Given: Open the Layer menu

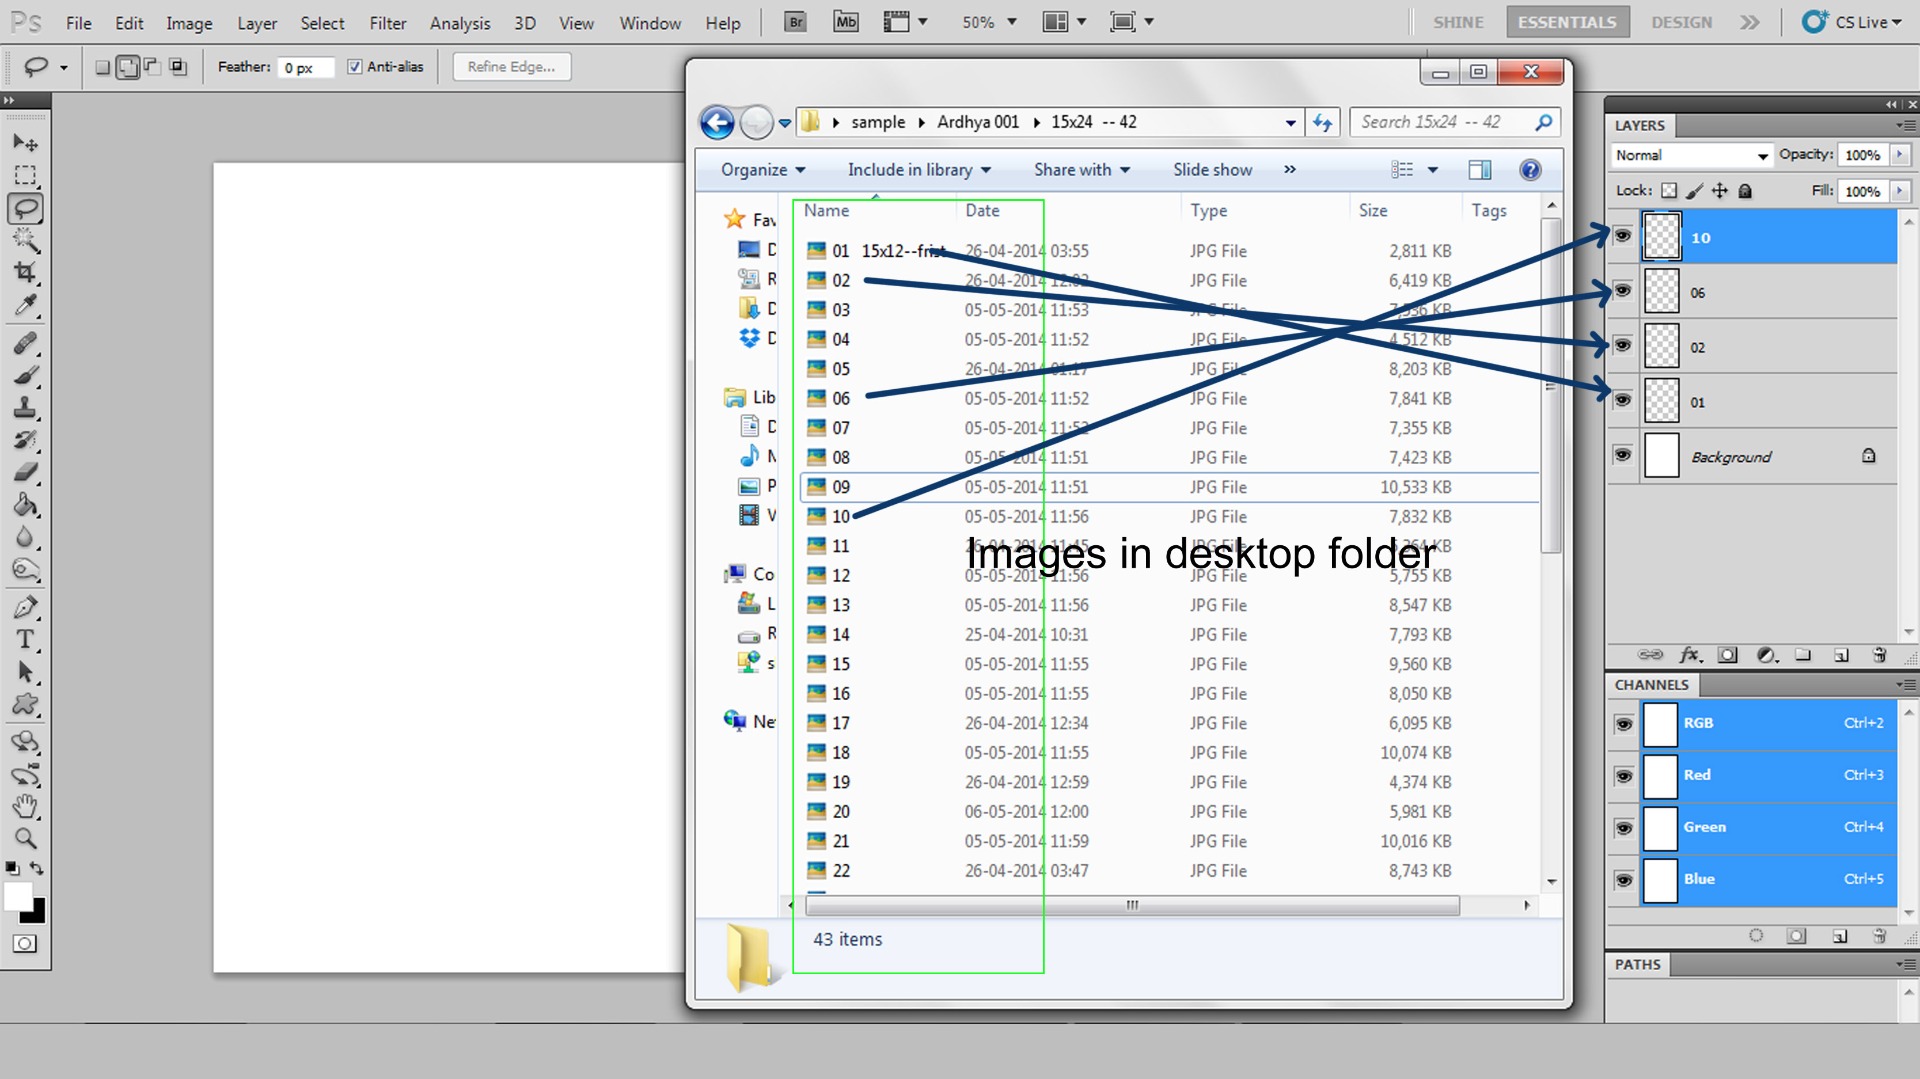Looking at the screenshot, I should tap(257, 23).
